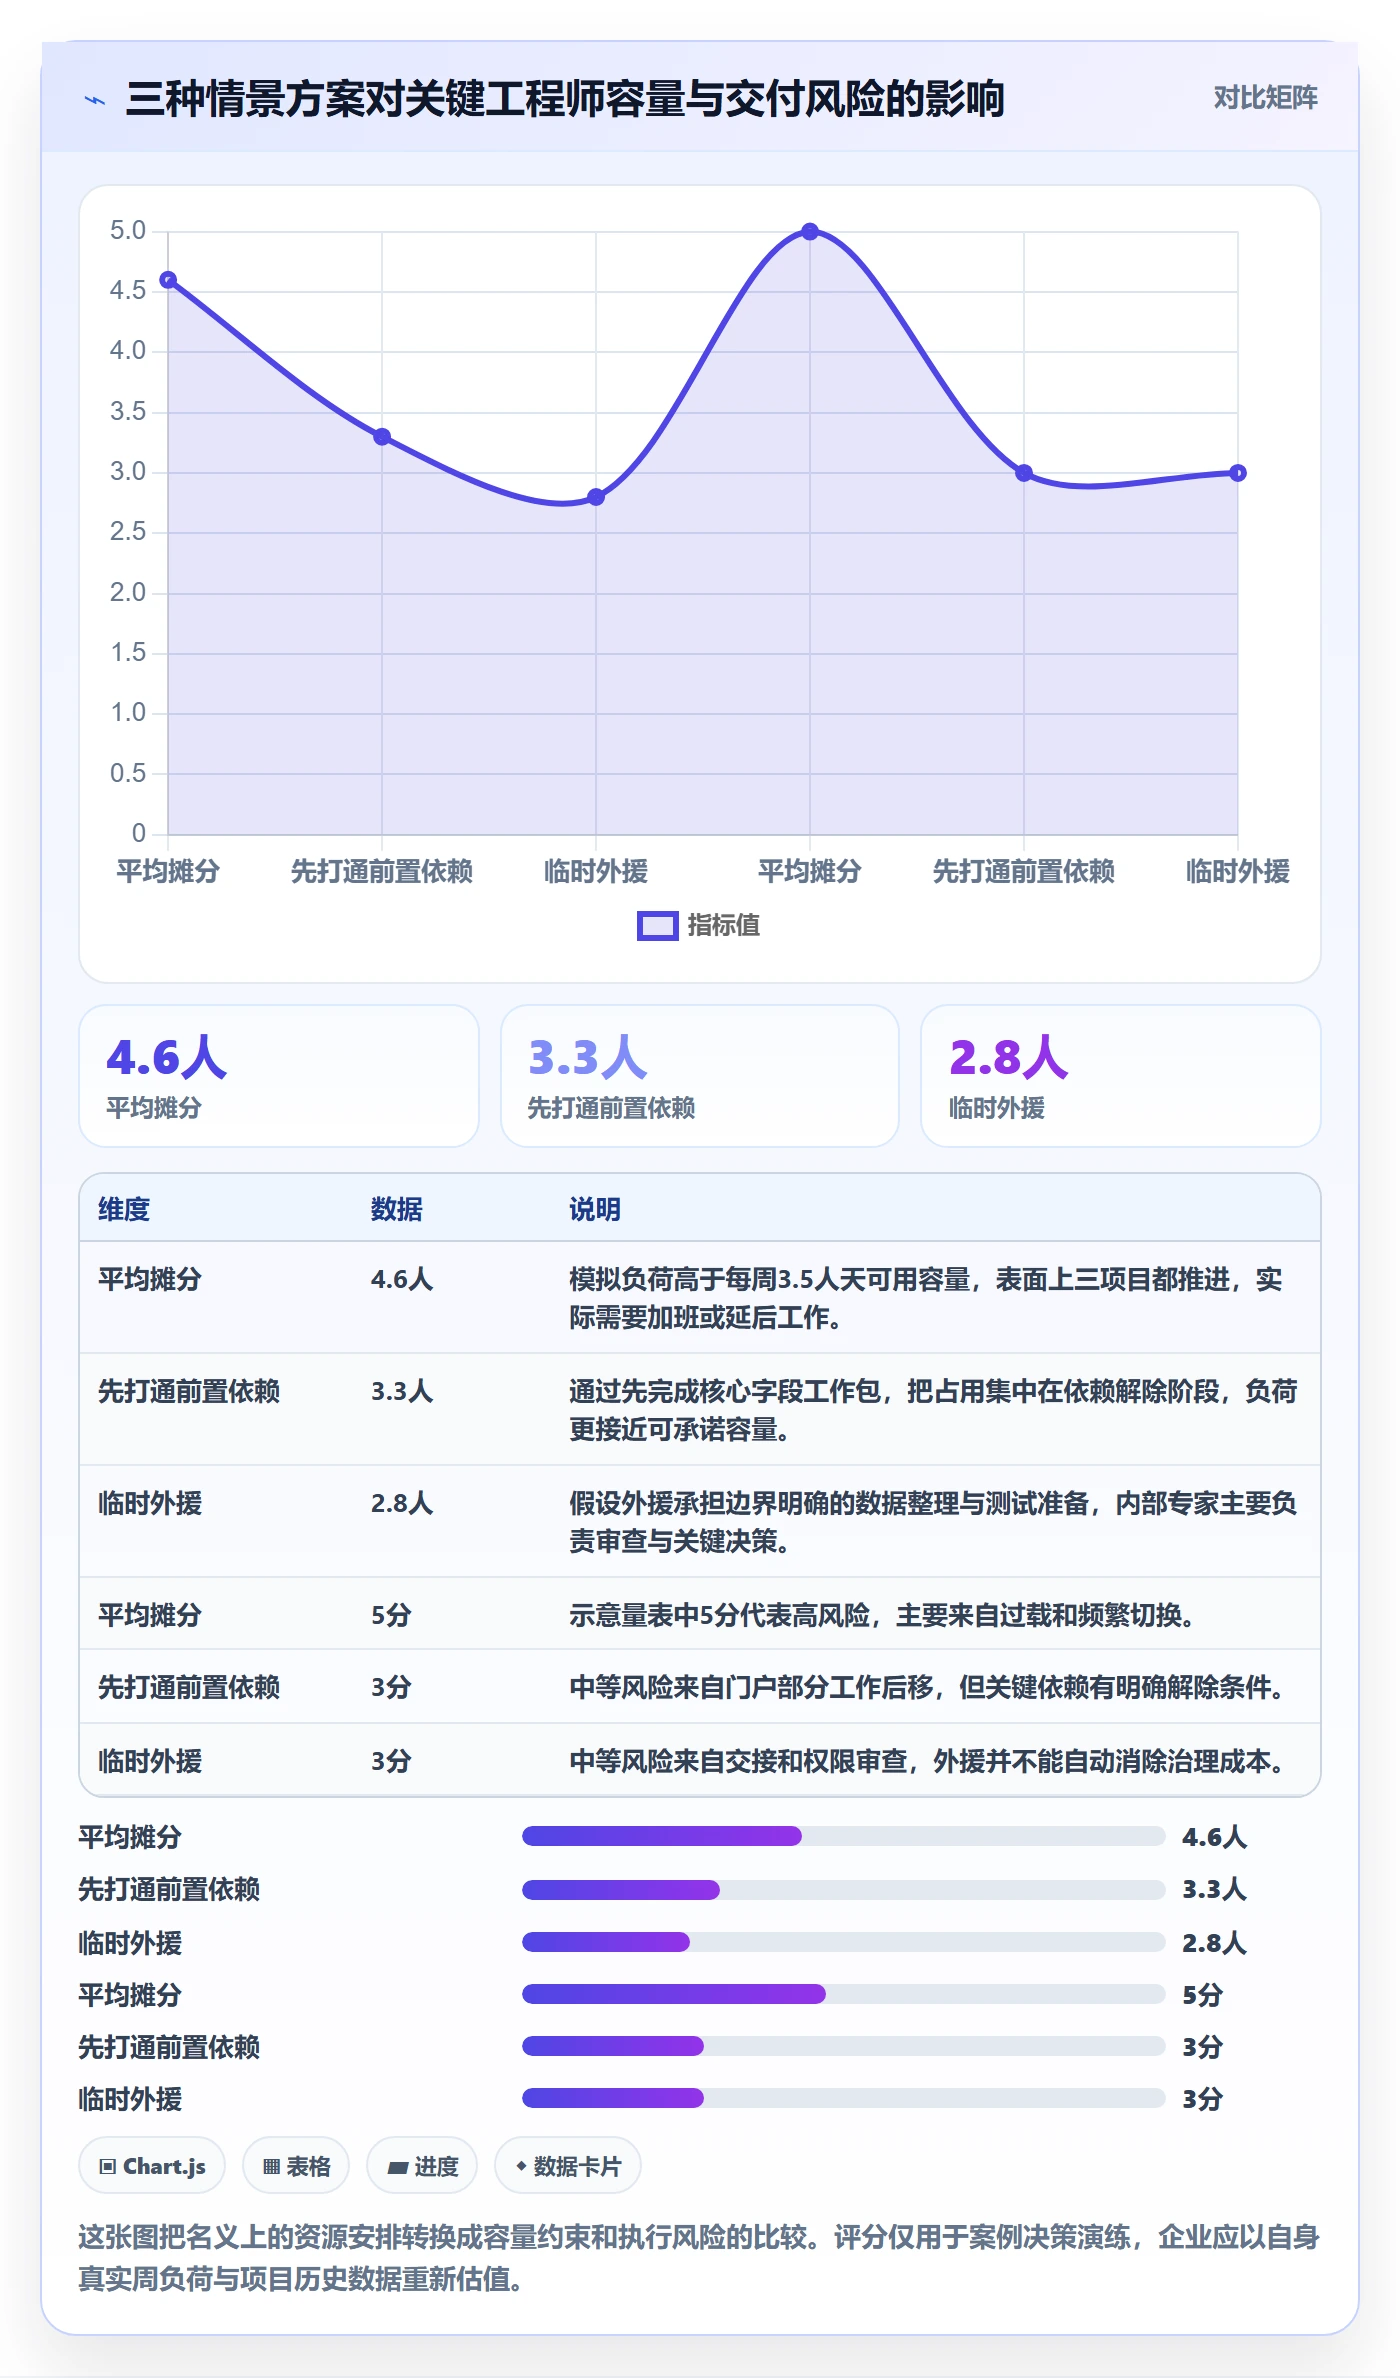
Task: Click the description starting 通过先完成核心字段工作包
Action: (x=933, y=1410)
